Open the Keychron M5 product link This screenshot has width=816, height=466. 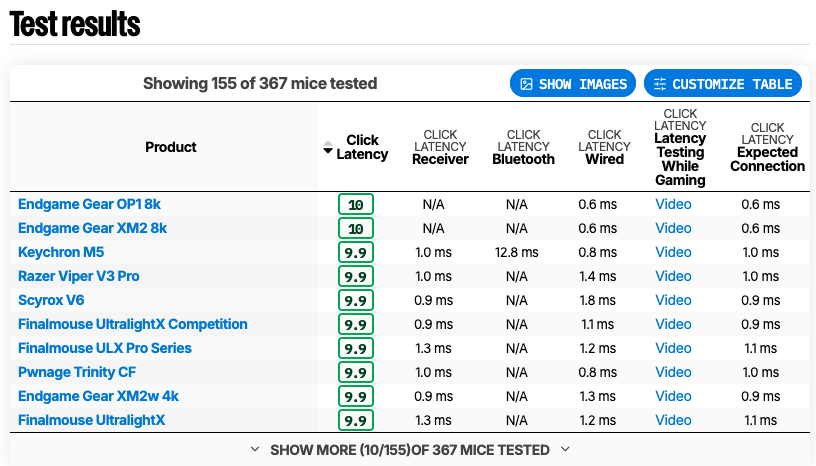coord(61,252)
